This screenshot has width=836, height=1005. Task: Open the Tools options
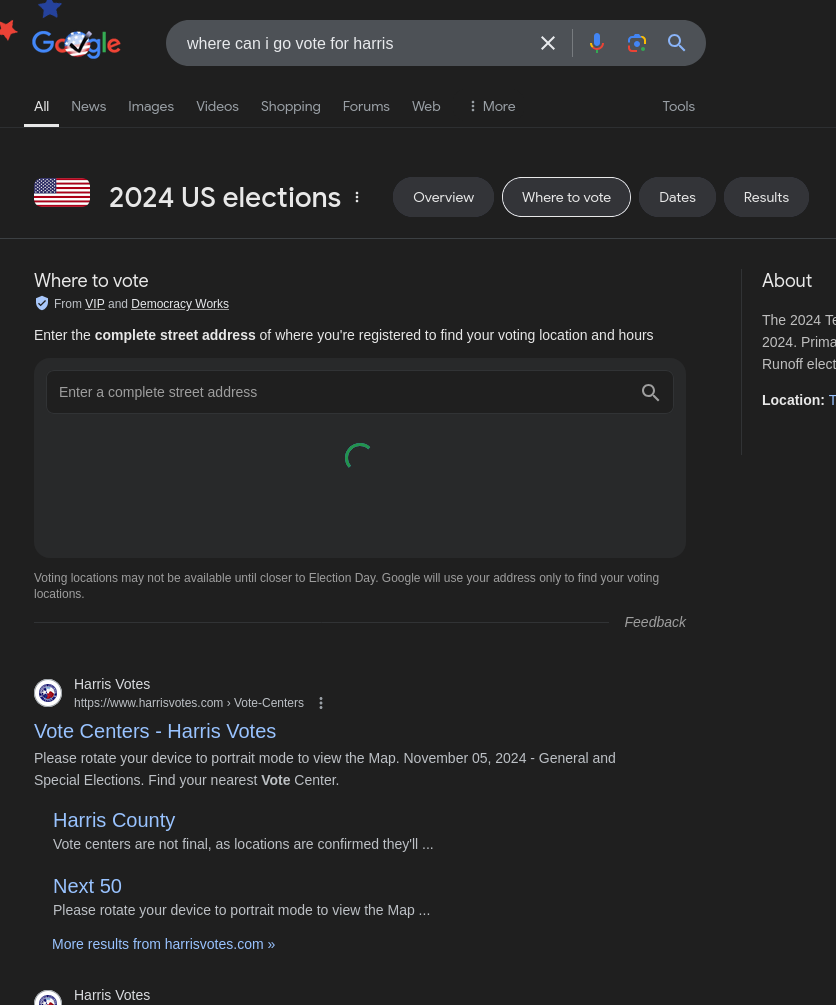tap(678, 106)
